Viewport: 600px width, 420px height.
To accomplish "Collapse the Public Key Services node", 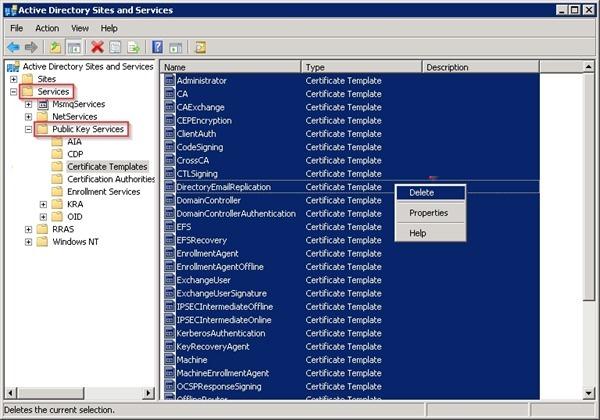I will (x=28, y=130).
